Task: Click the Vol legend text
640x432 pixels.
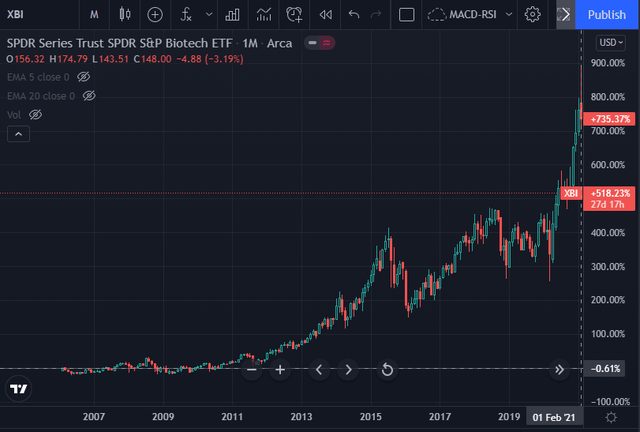Action: pos(14,115)
